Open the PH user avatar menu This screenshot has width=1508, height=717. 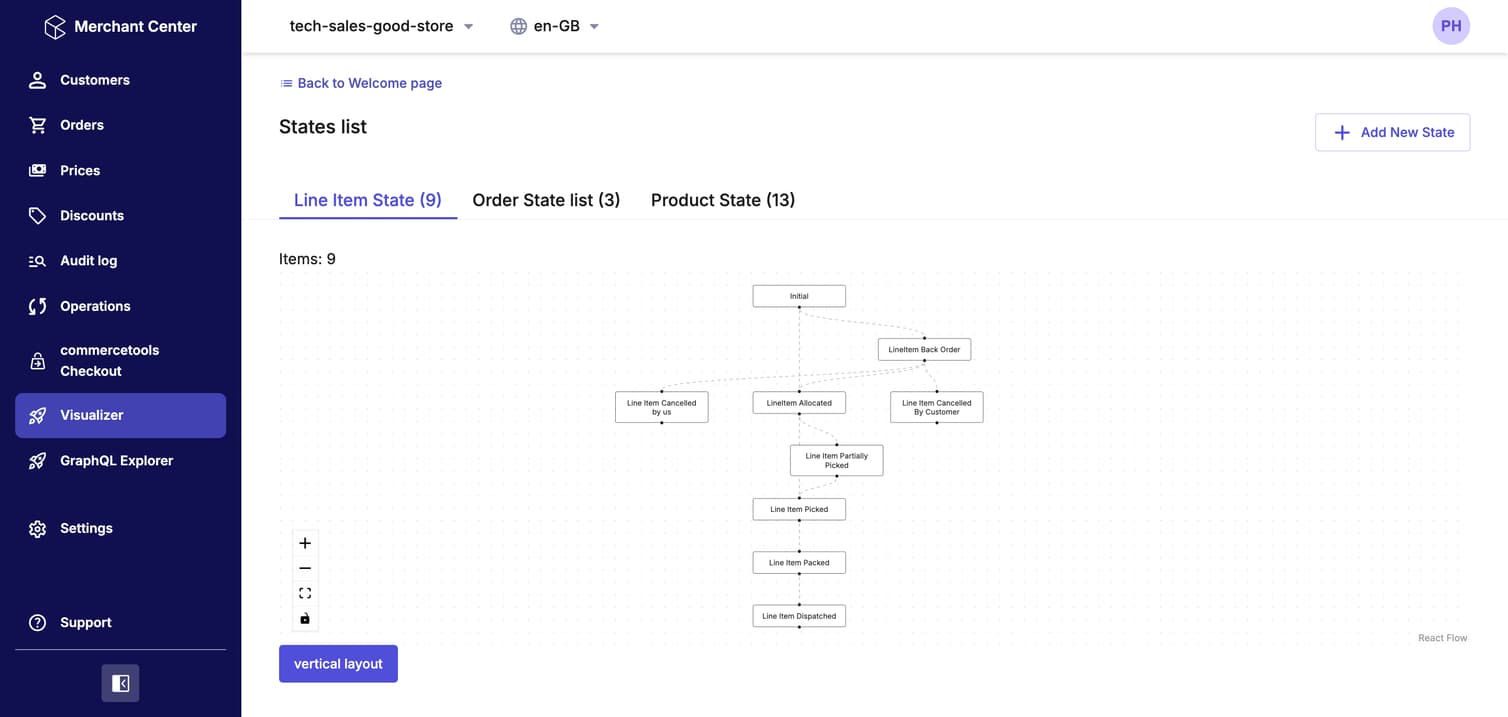(1450, 26)
